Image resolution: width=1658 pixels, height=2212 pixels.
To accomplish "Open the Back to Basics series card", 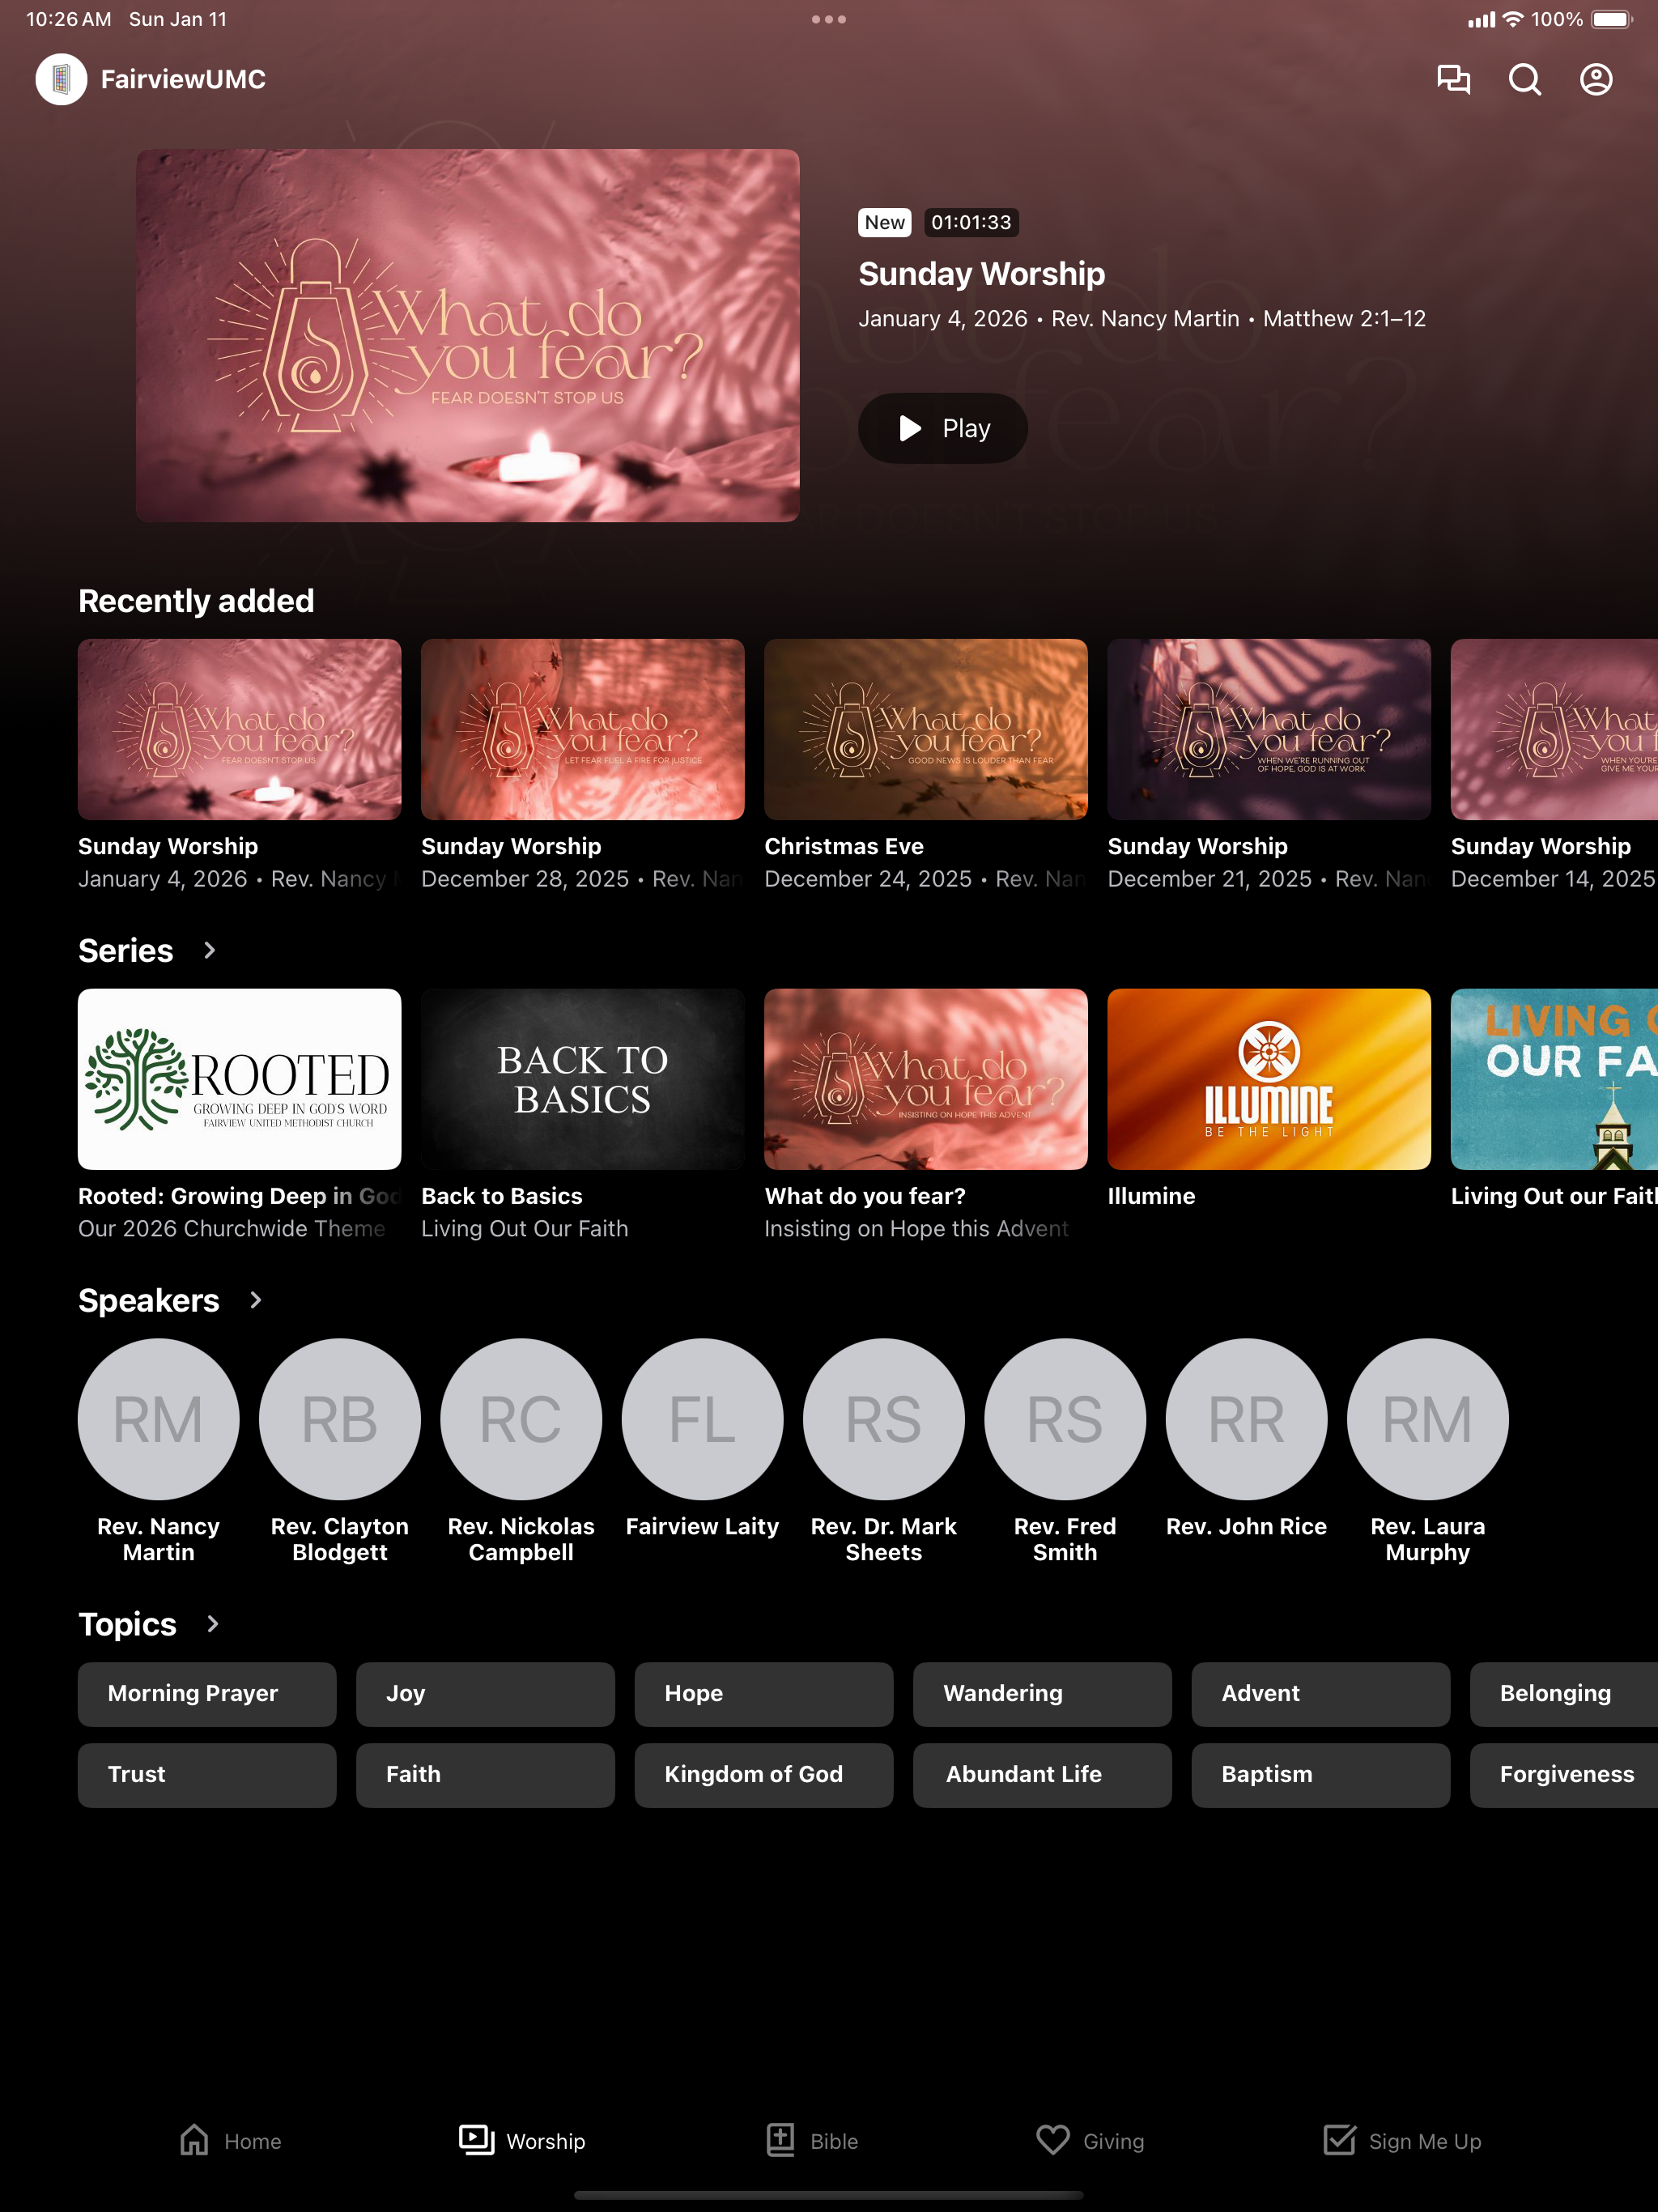I will (x=583, y=1079).
